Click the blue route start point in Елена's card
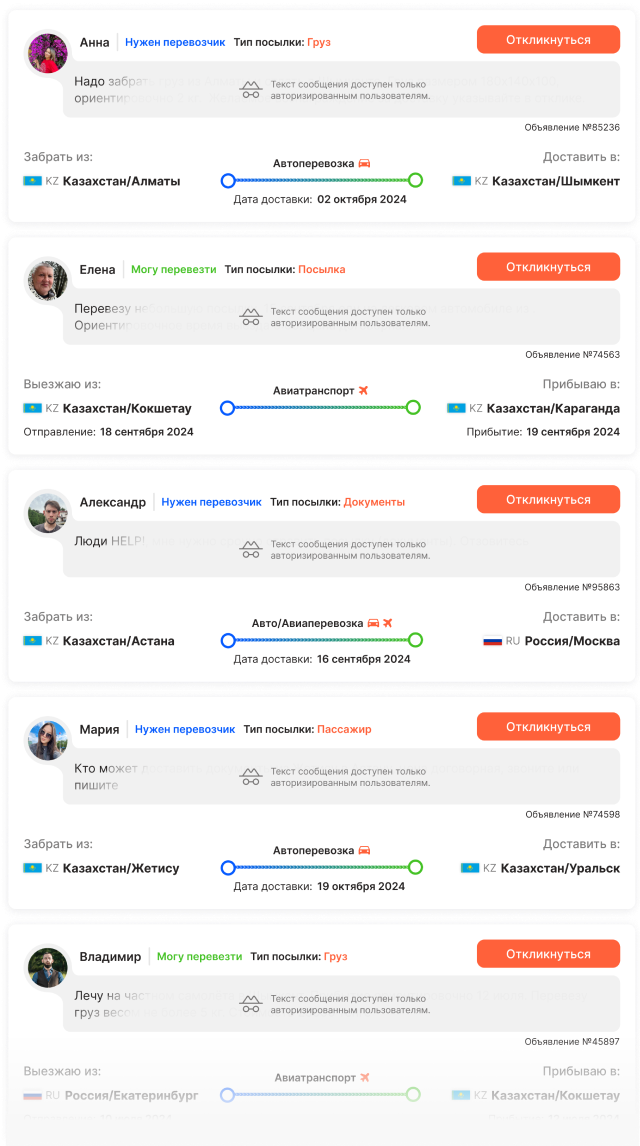 pos(228,408)
